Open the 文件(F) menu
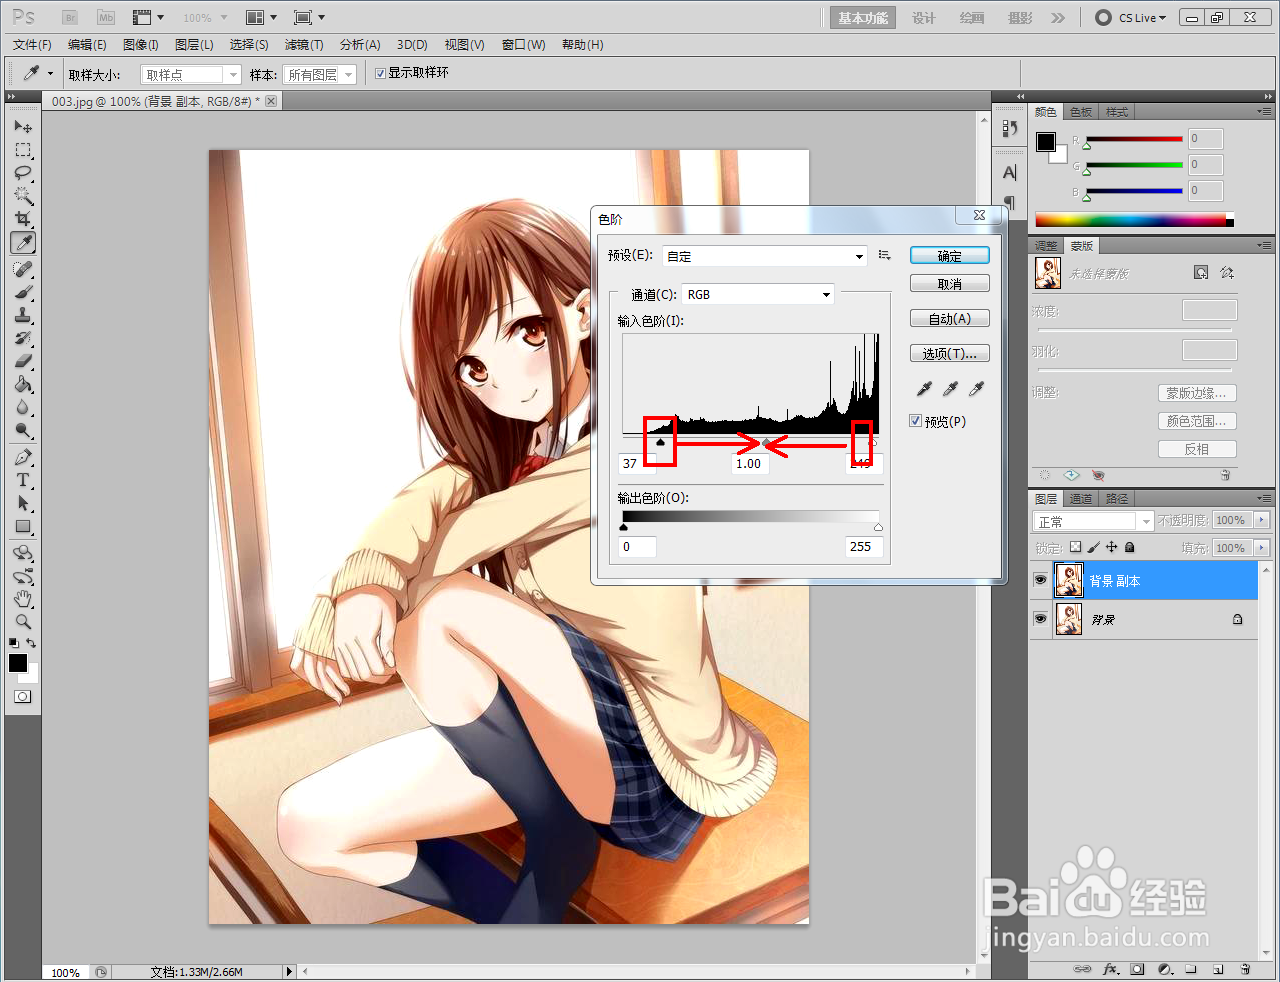 (32, 44)
